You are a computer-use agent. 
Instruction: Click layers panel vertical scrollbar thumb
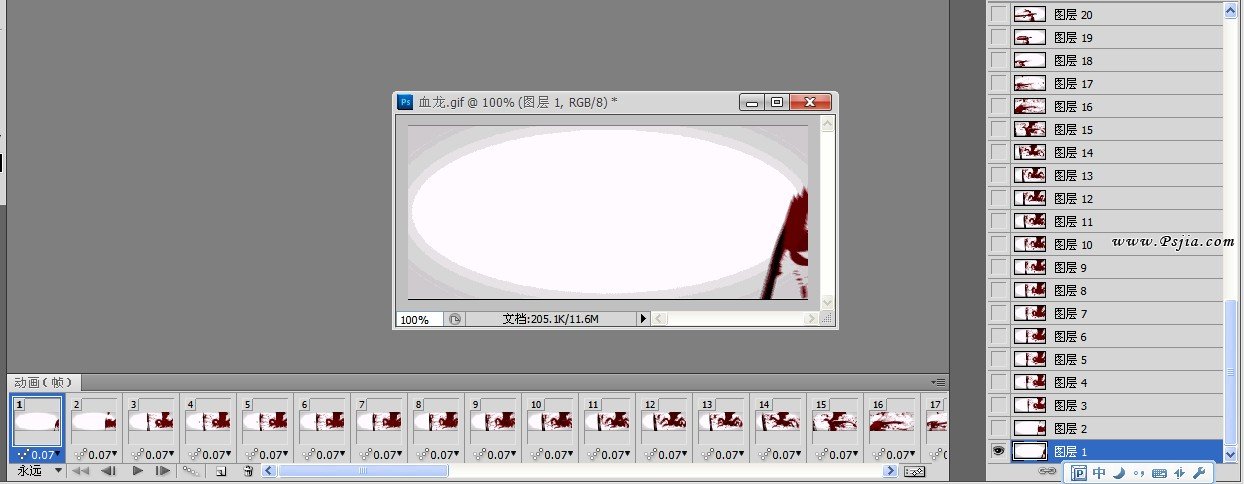(x=1232, y=371)
